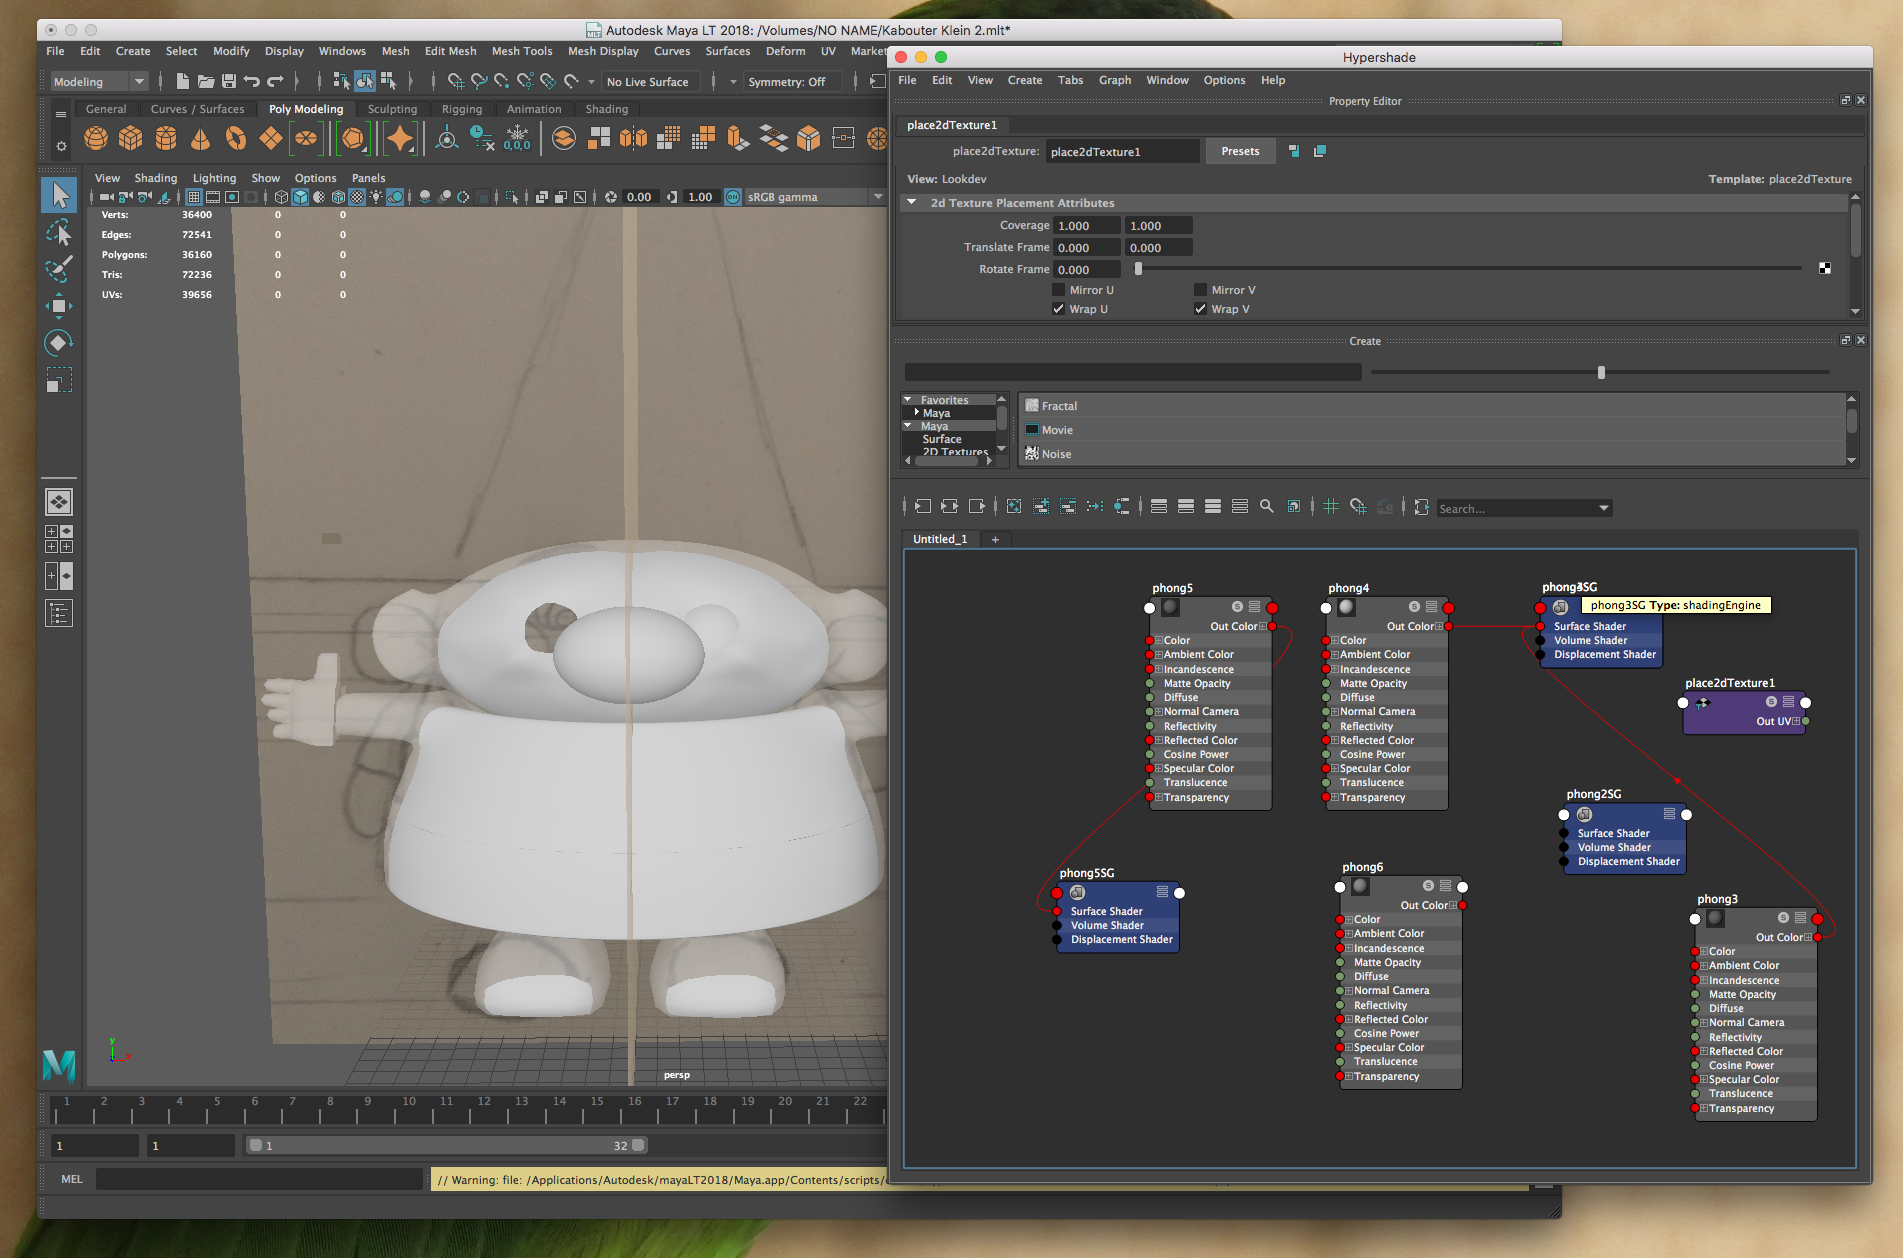Switch to the Sculpting shelf tab
The height and width of the screenshot is (1258, 1903).
click(392, 108)
